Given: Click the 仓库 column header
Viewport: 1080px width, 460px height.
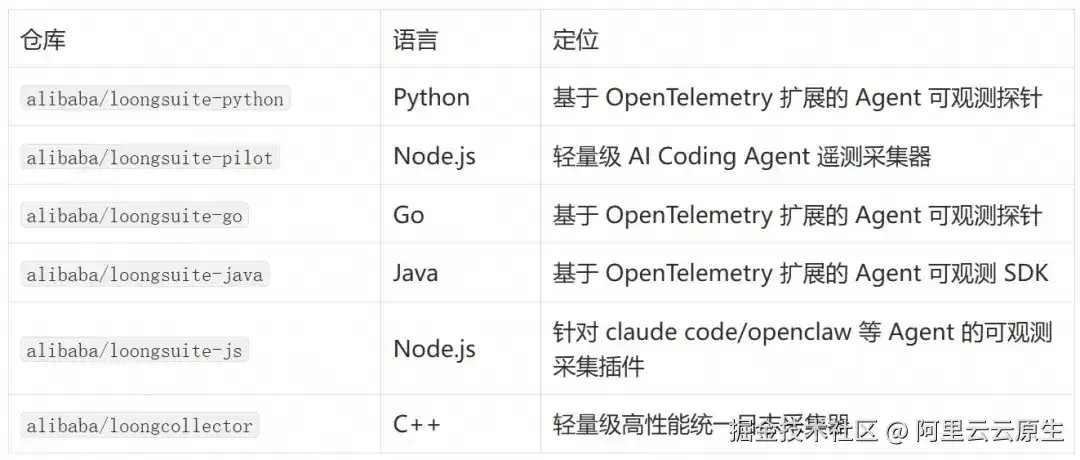Looking at the screenshot, I should coord(43,40).
